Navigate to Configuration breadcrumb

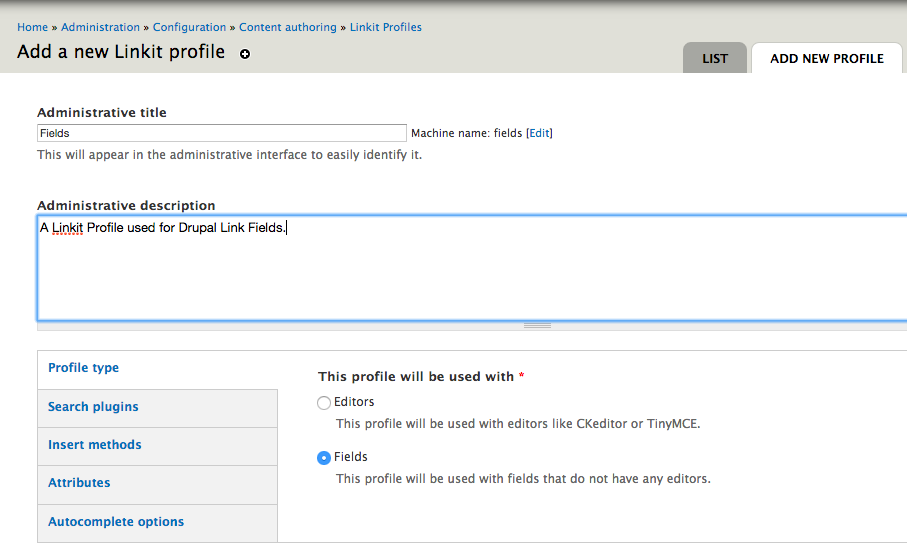click(x=189, y=27)
